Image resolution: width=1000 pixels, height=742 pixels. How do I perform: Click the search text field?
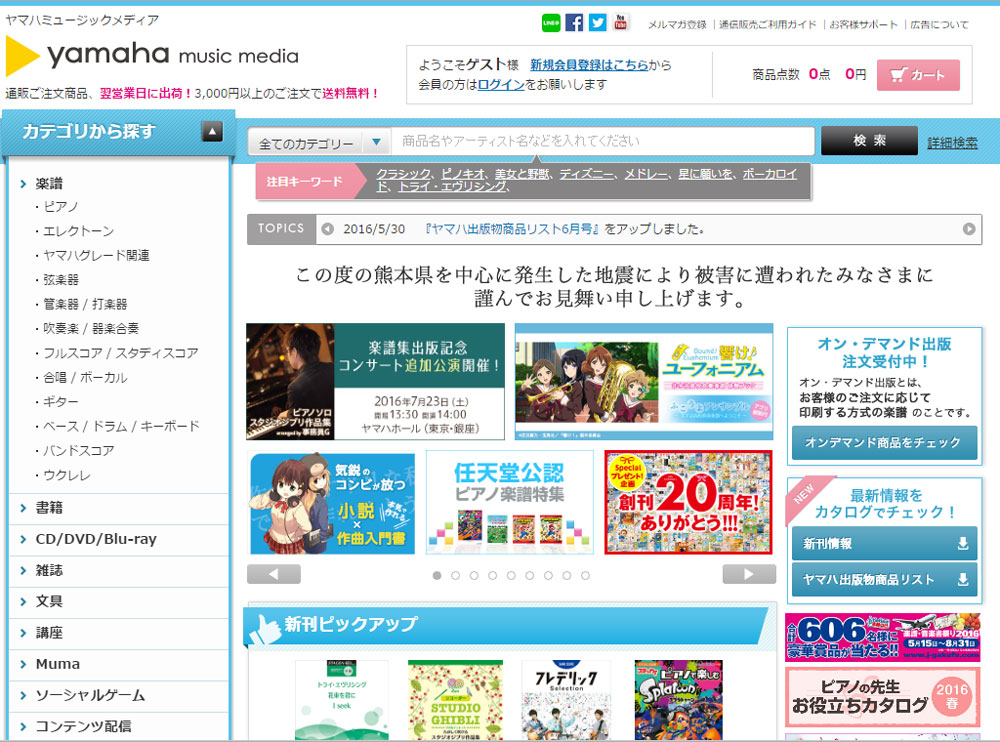click(x=603, y=142)
